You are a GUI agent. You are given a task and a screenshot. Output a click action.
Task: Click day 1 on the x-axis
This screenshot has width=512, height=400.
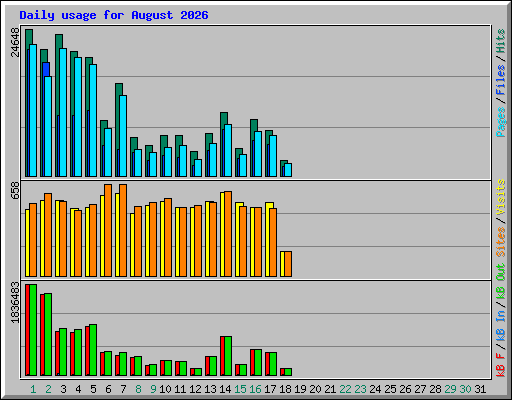click(x=33, y=389)
